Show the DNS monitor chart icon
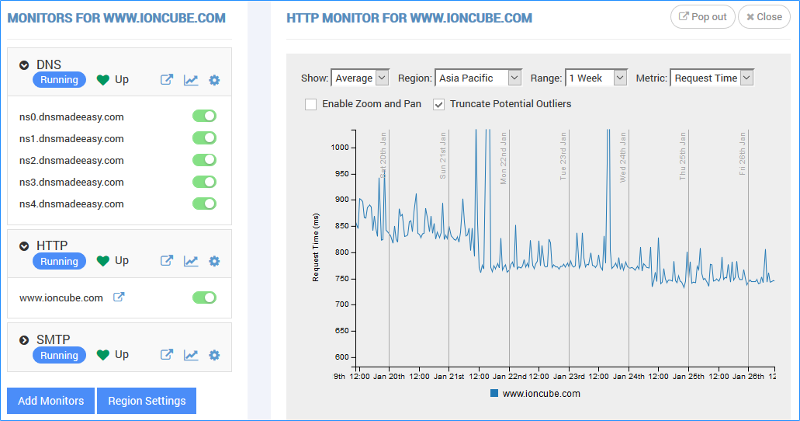This screenshot has height=421, width=800. [190, 80]
